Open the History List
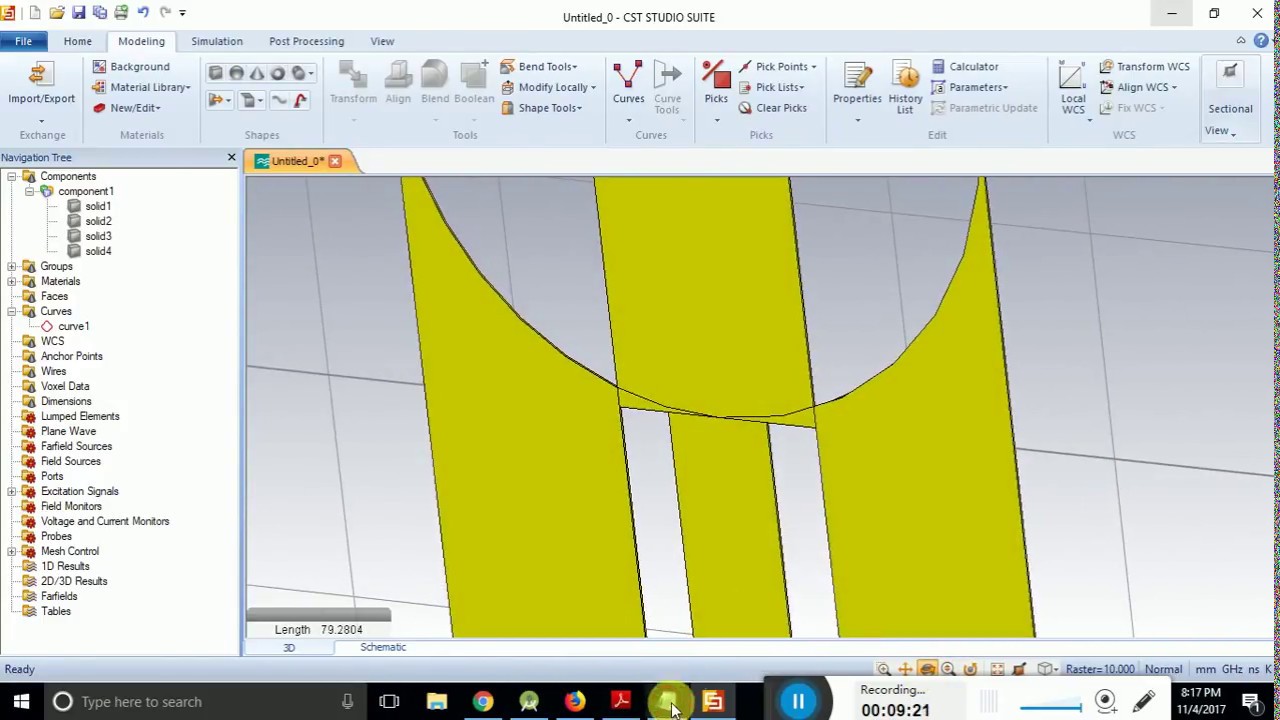The width and height of the screenshot is (1280, 720). pyautogui.click(x=905, y=88)
